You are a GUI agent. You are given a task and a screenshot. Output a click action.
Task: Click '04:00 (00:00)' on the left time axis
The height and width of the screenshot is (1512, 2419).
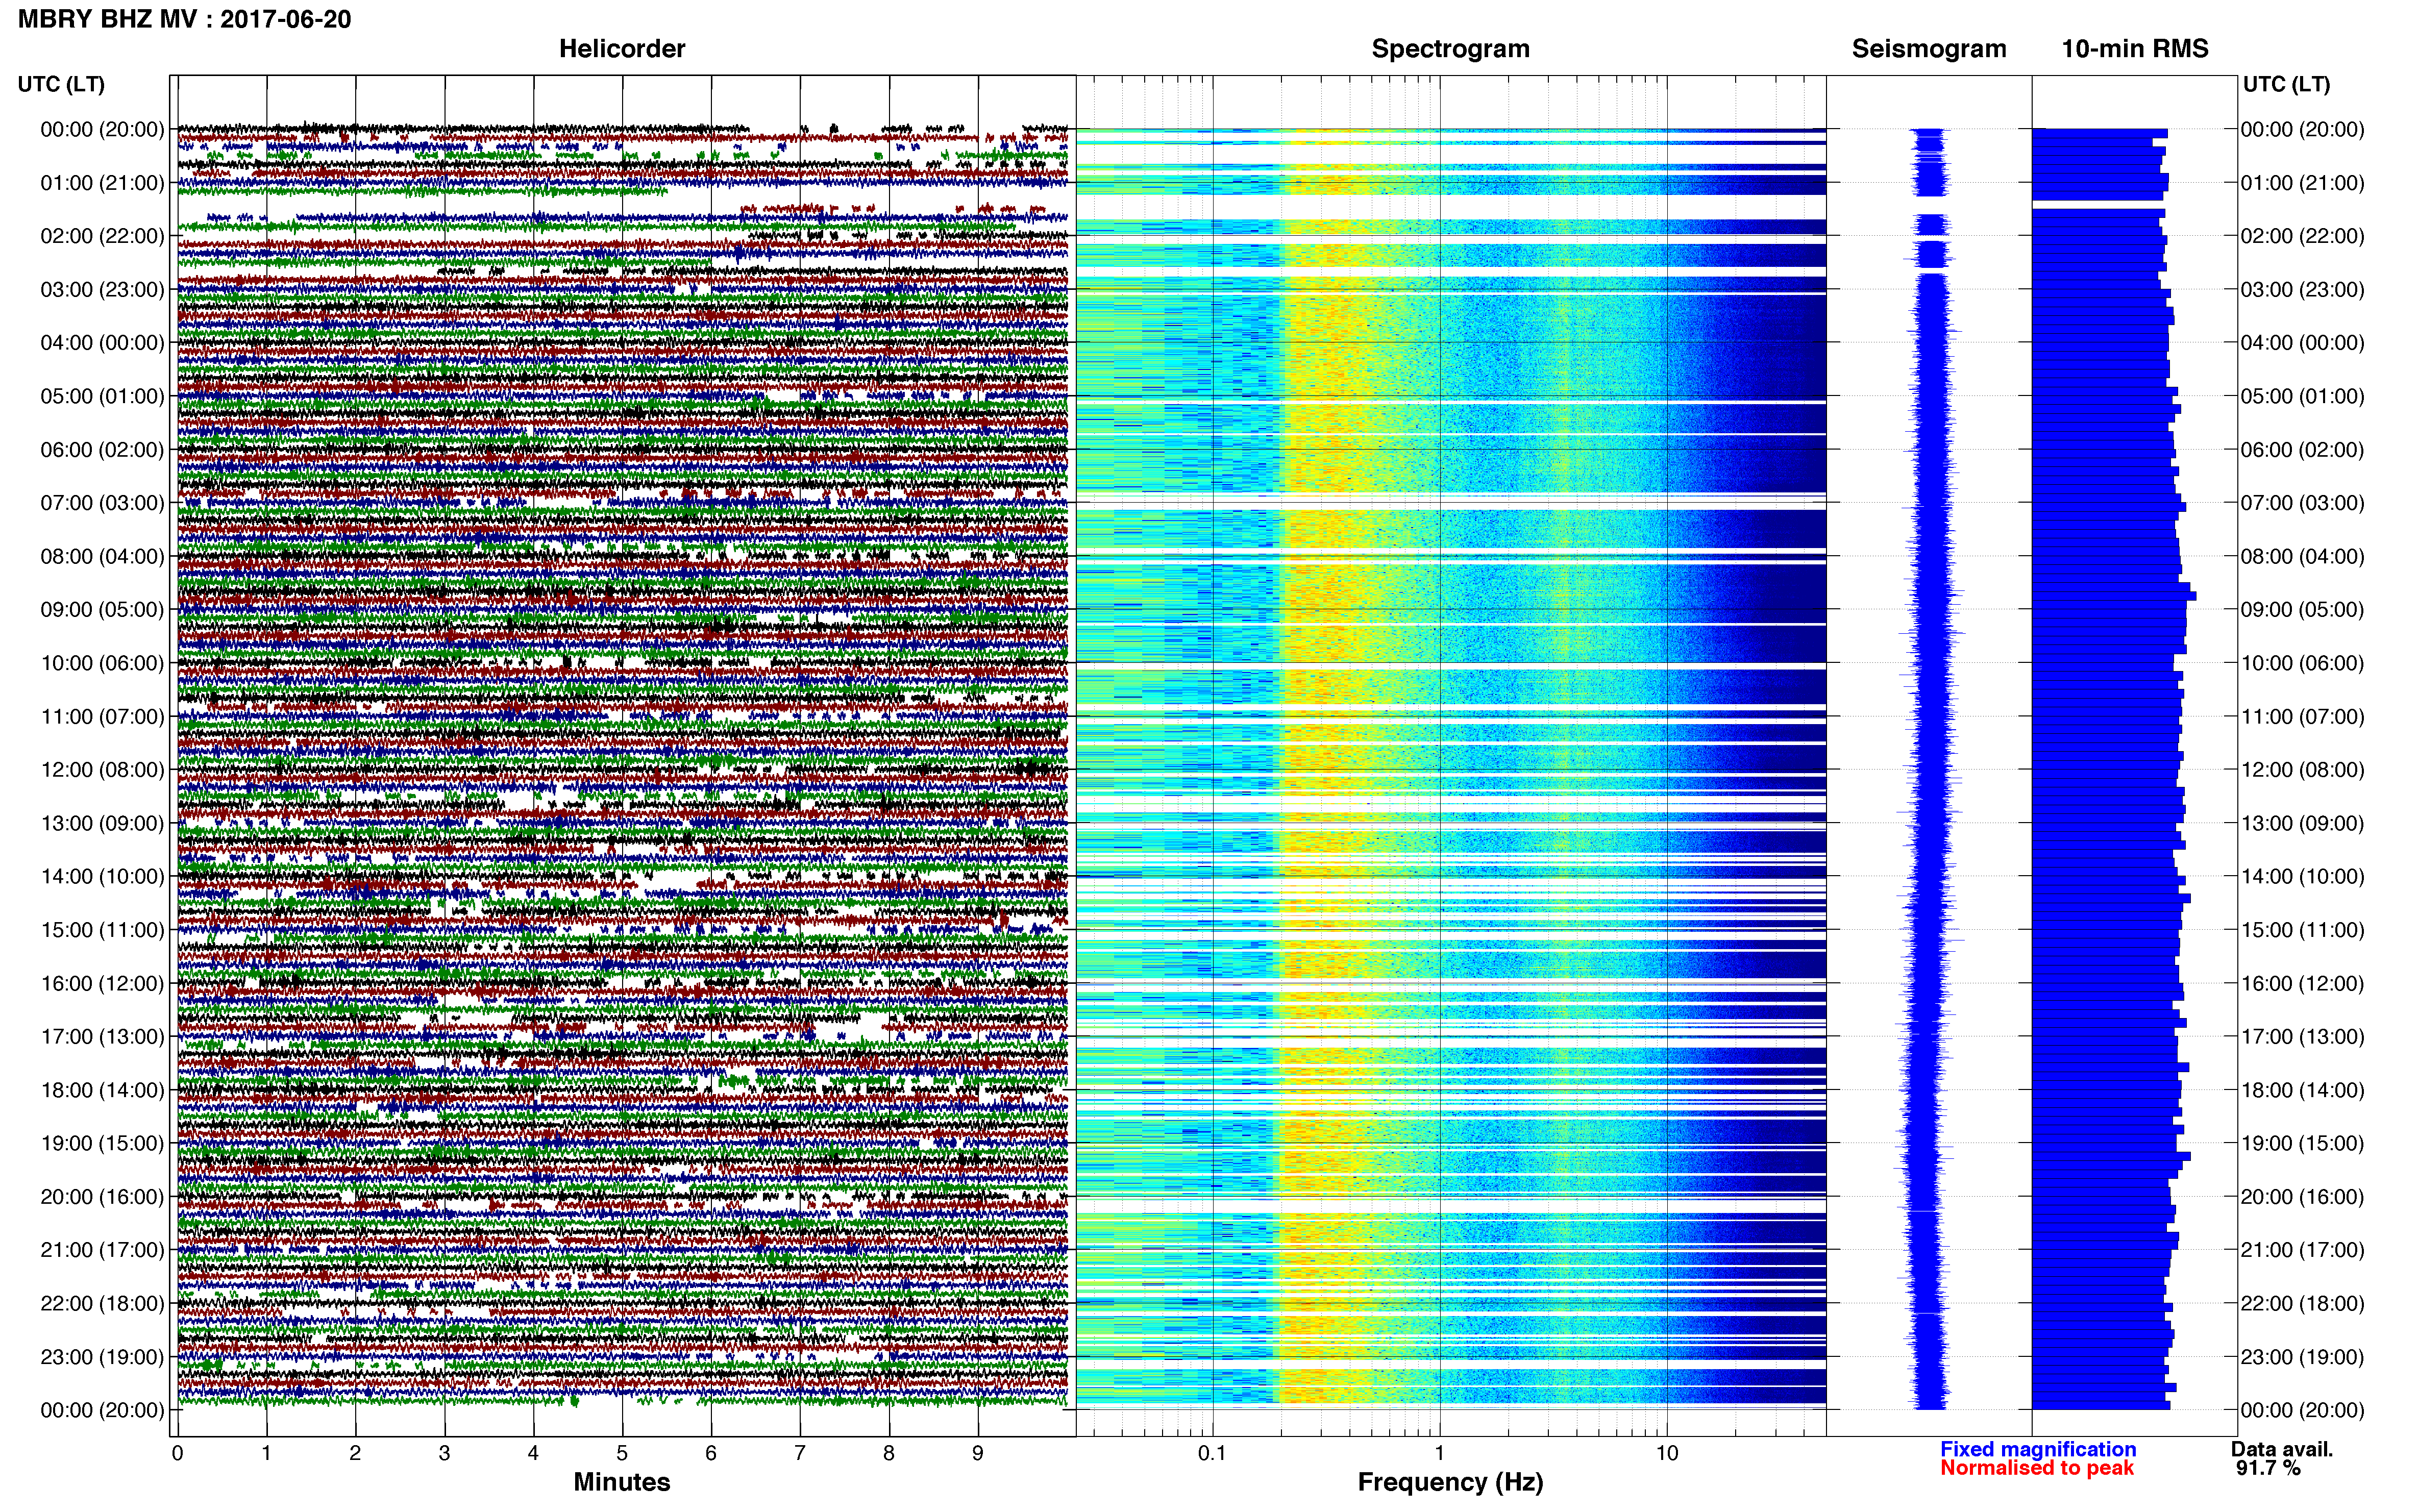pyautogui.click(x=102, y=343)
